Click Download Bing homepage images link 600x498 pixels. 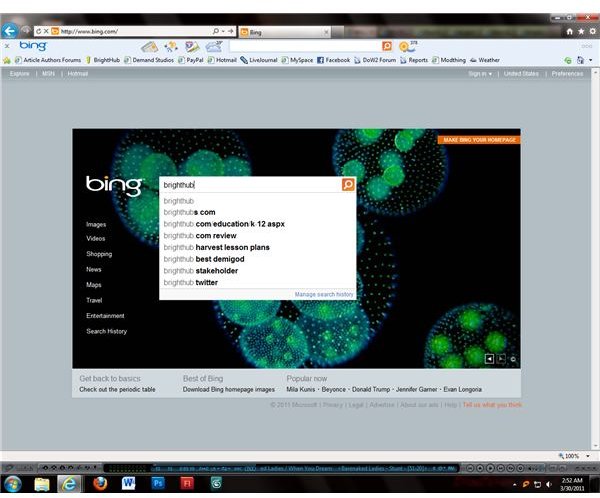click(229, 390)
